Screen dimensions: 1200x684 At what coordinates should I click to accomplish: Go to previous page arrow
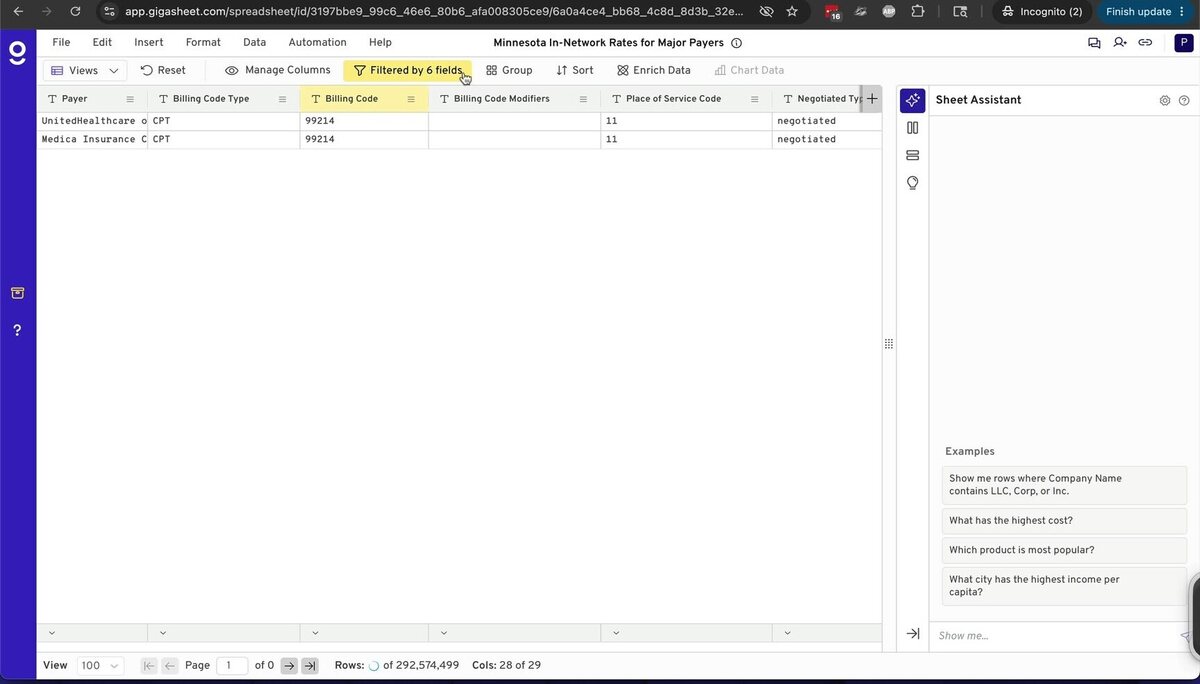[x=170, y=665]
